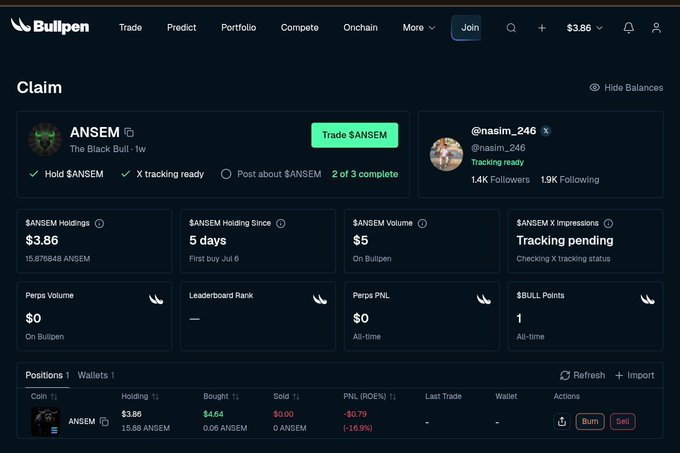Click the -$0.79 PNL value
680x453 pixels.
point(355,414)
